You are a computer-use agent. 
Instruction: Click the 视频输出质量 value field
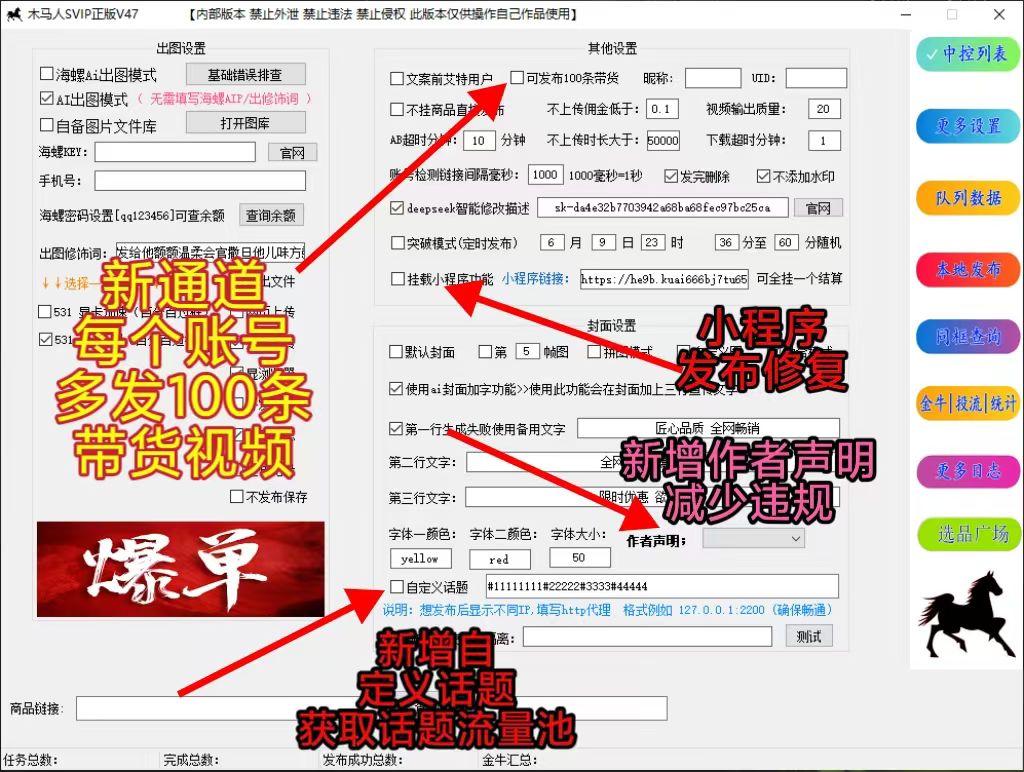point(824,109)
